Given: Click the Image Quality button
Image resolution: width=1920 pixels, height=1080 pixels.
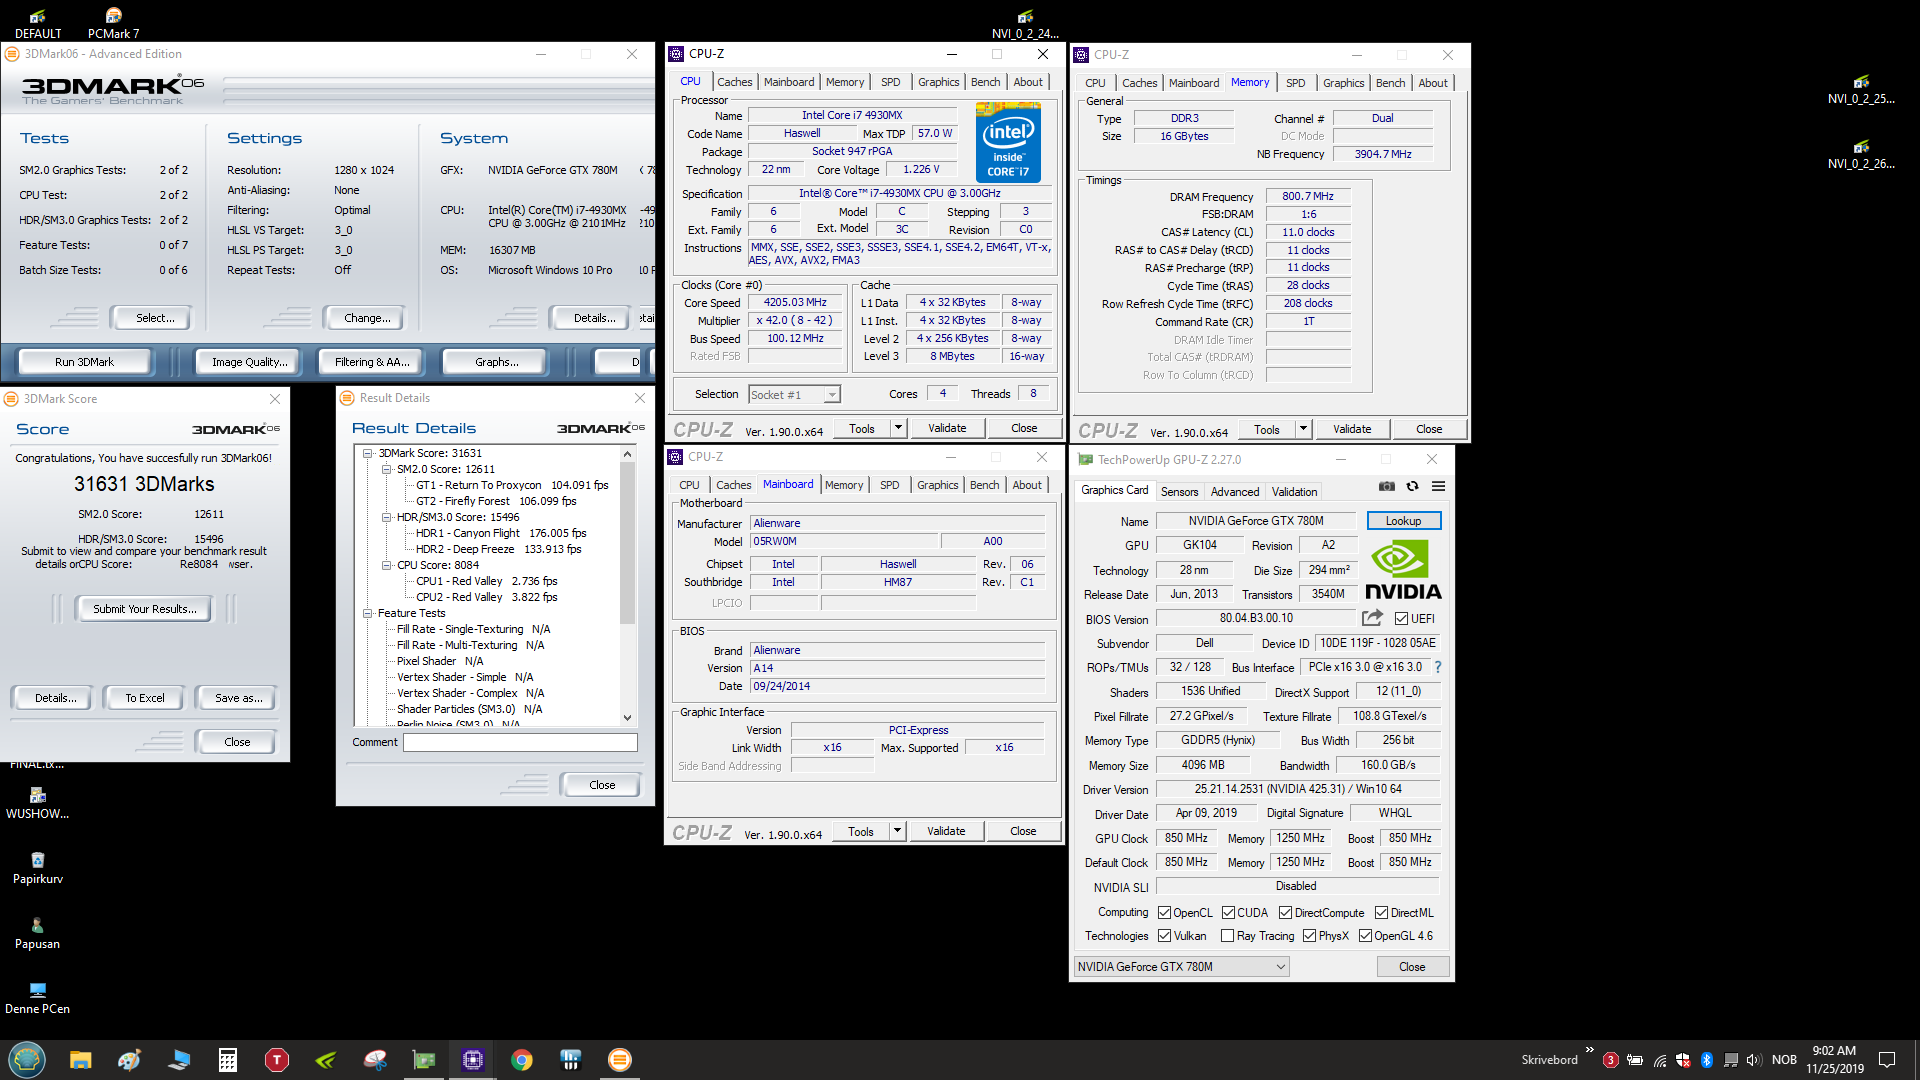Looking at the screenshot, I should (x=249, y=362).
